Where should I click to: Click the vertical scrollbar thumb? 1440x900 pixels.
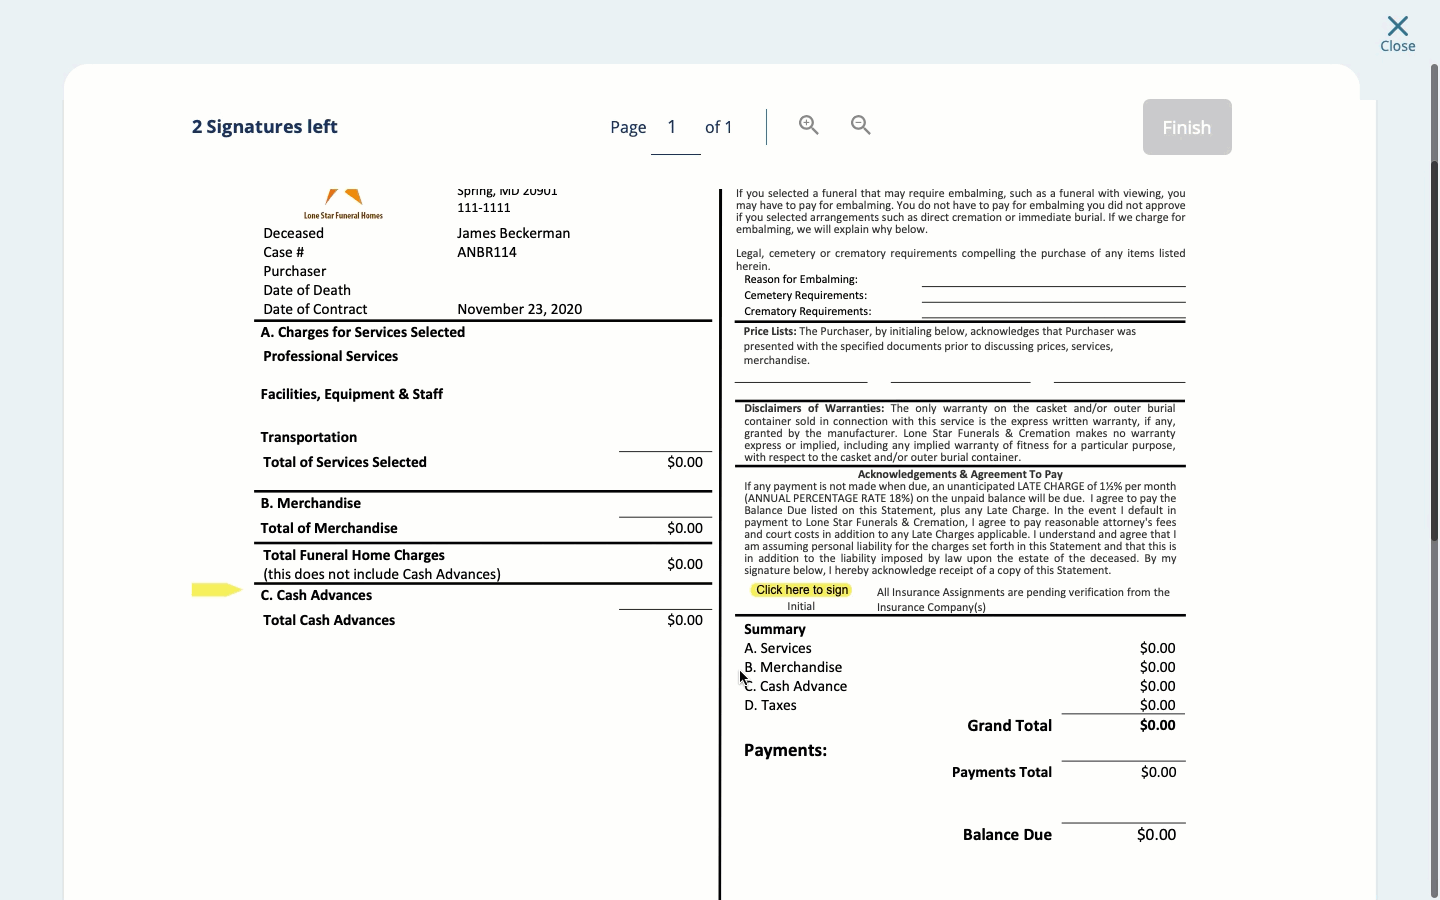tap(1435, 350)
